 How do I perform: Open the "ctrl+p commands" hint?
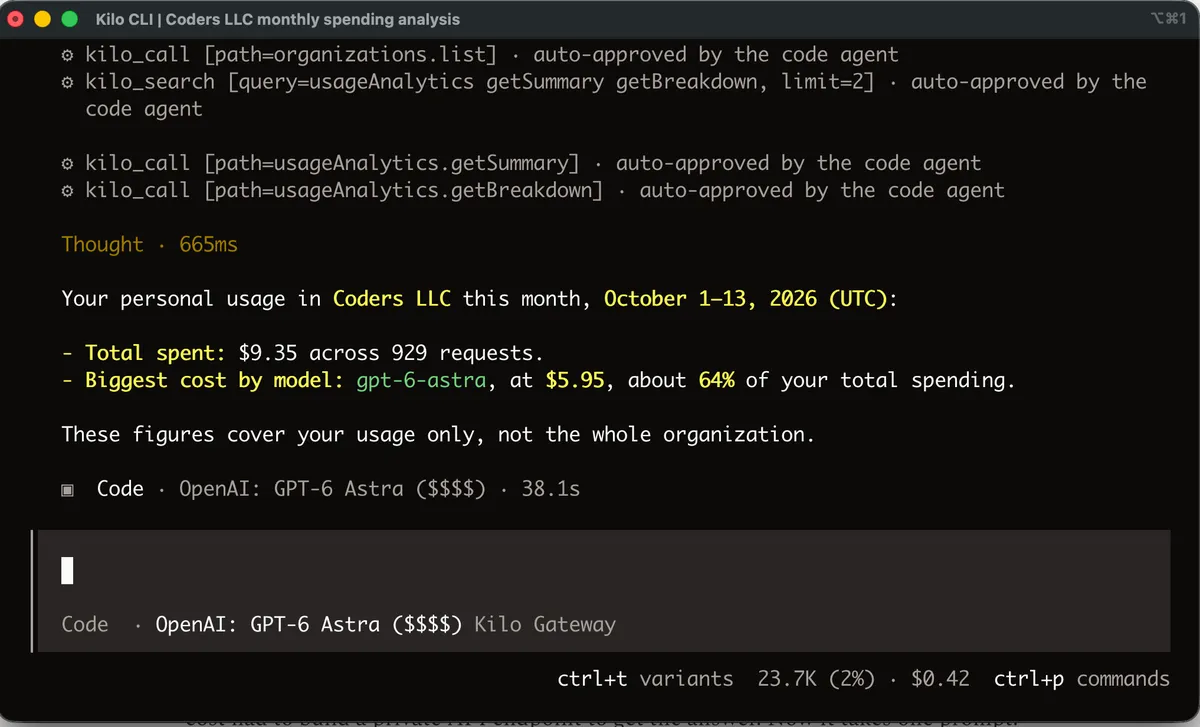tap(1082, 679)
